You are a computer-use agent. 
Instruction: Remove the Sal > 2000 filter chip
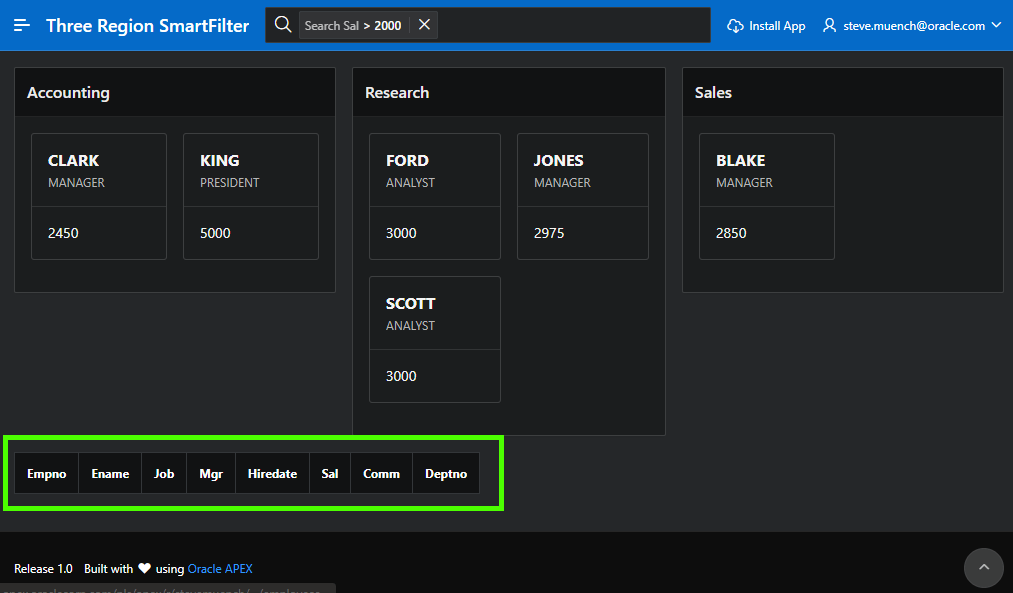pyautogui.click(x=424, y=25)
